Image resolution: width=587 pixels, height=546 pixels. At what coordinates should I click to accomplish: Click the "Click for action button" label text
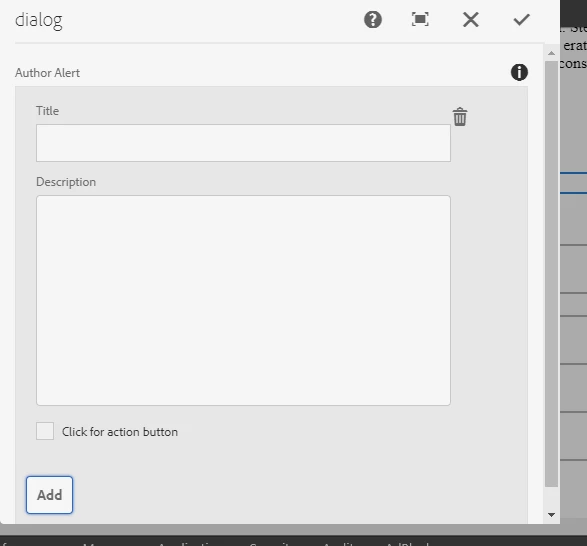point(120,432)
